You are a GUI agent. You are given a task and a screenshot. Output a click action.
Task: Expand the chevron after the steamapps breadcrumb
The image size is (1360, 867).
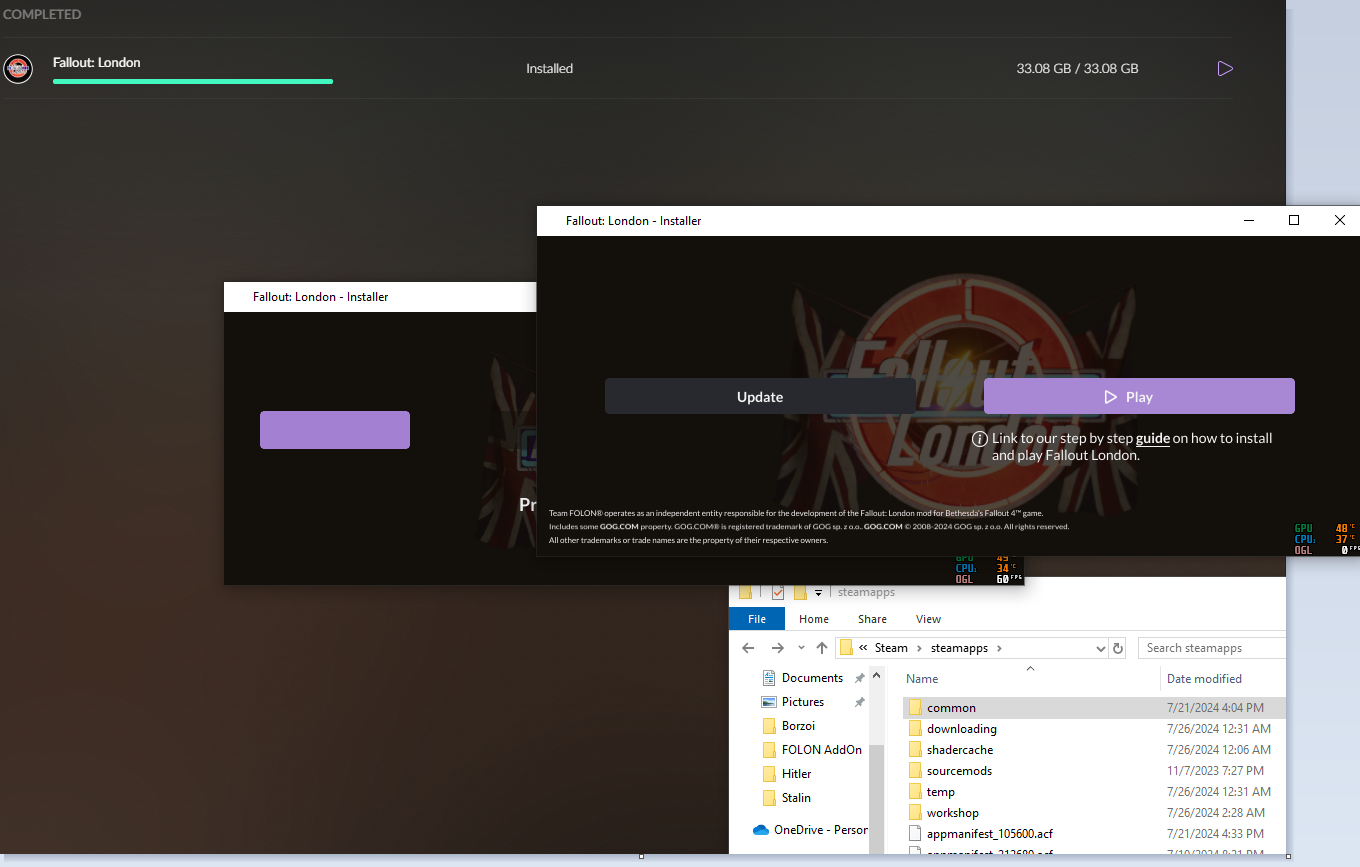[x=998, y=648]
